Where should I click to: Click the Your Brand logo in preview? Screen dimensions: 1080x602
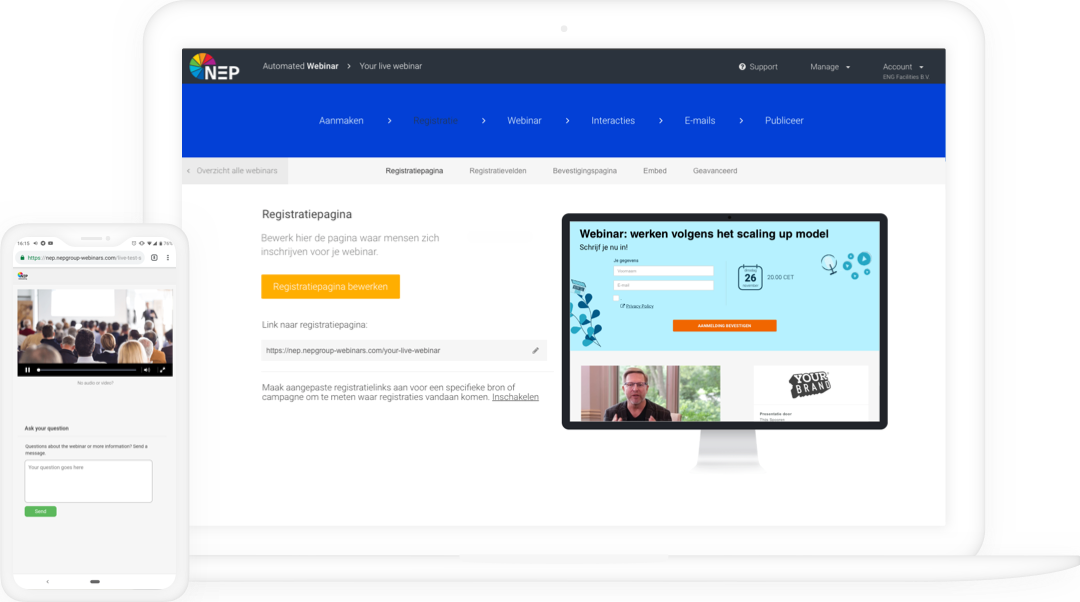coord(810,385)
